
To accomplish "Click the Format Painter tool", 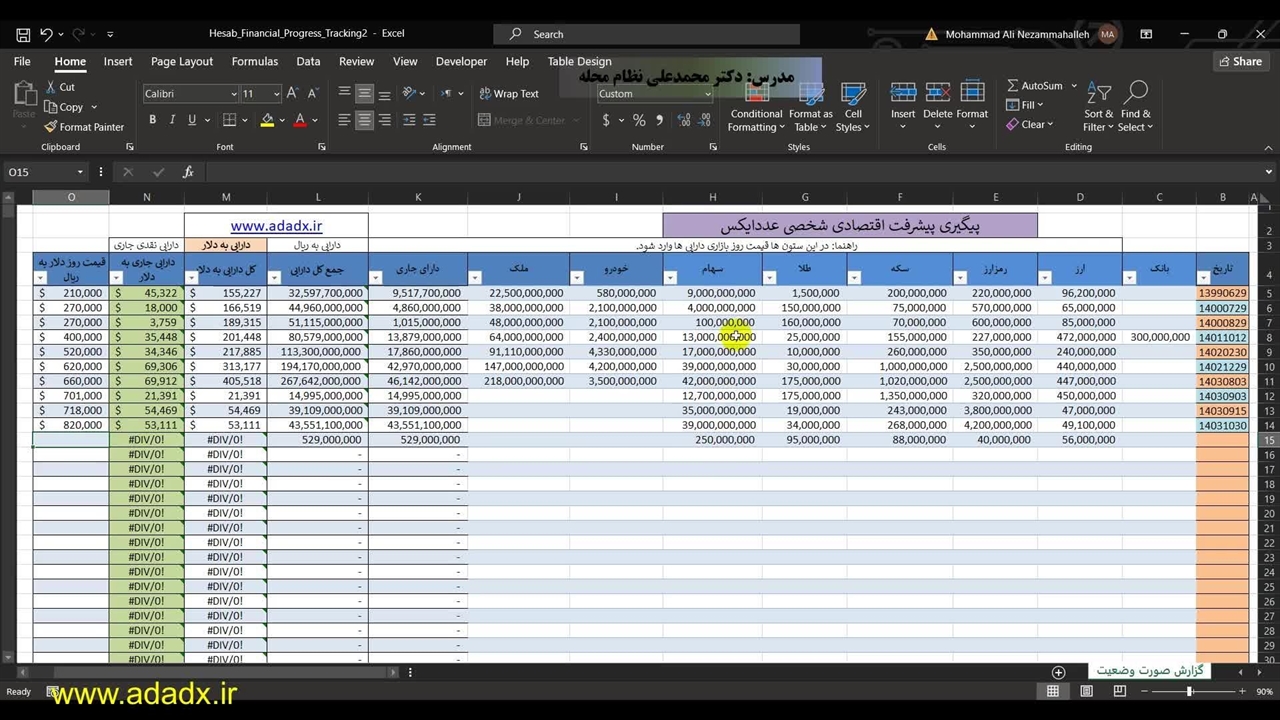I will (84, 127).
